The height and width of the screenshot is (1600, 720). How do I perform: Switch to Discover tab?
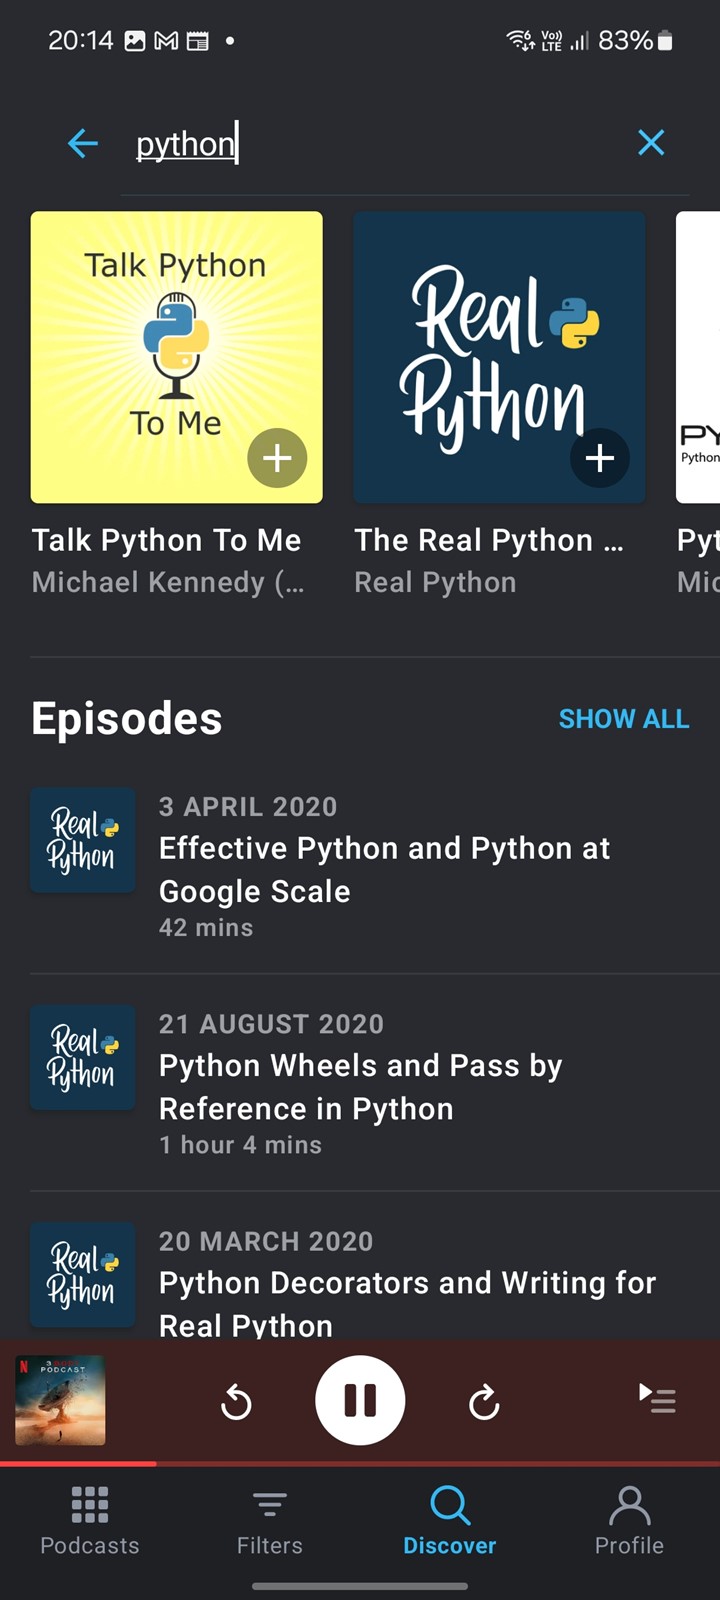point(450,1521)
